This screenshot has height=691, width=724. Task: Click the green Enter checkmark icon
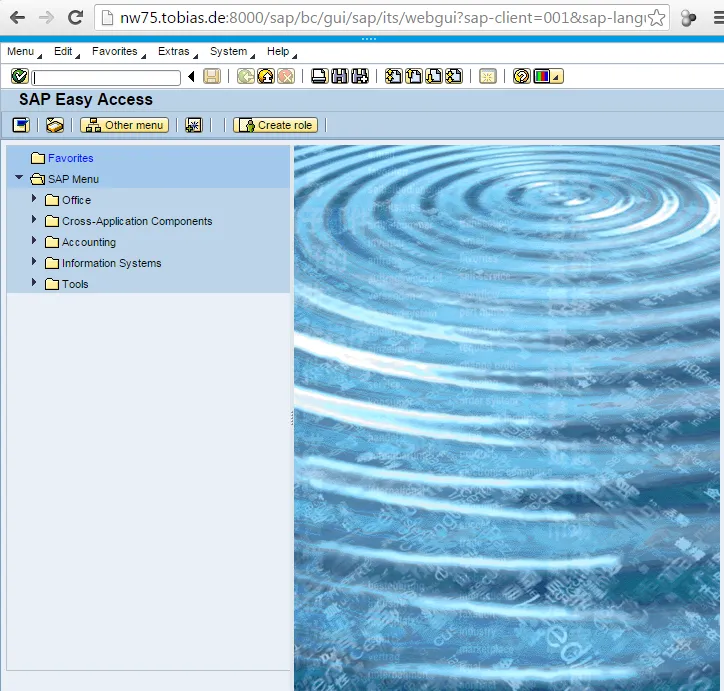[18, 77]
